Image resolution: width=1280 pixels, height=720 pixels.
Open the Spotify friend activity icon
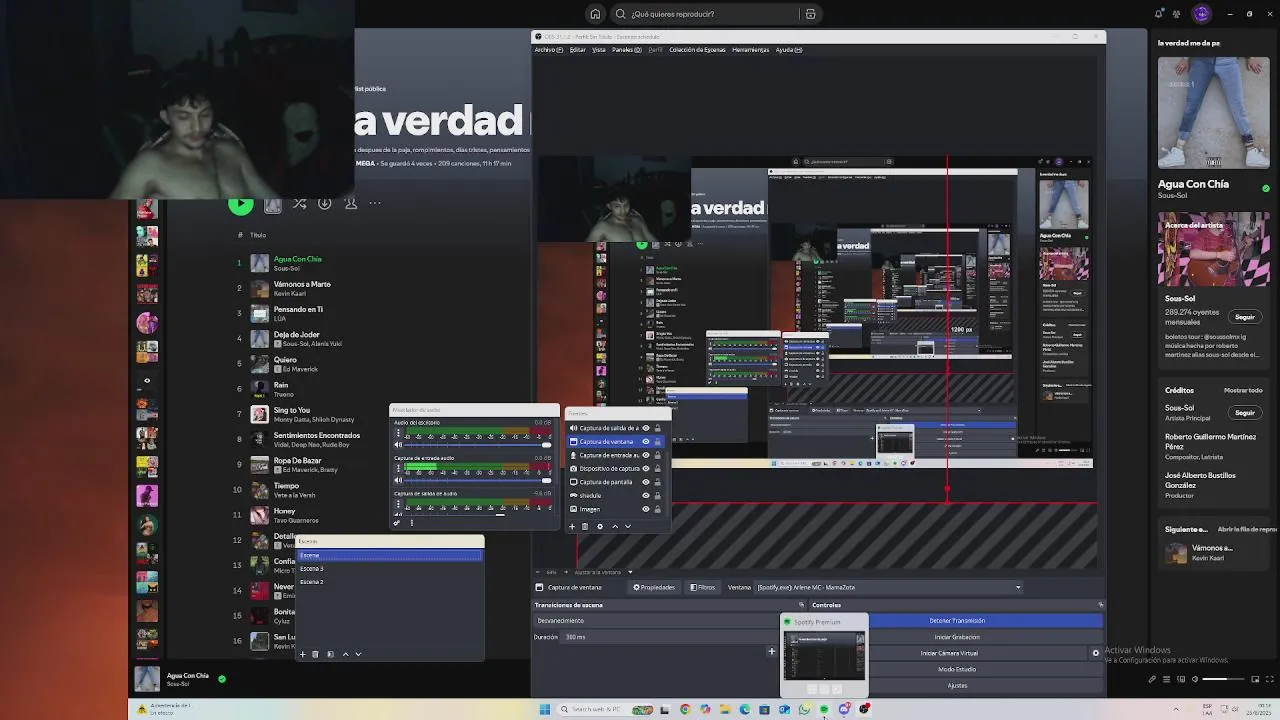[1178, 14]
